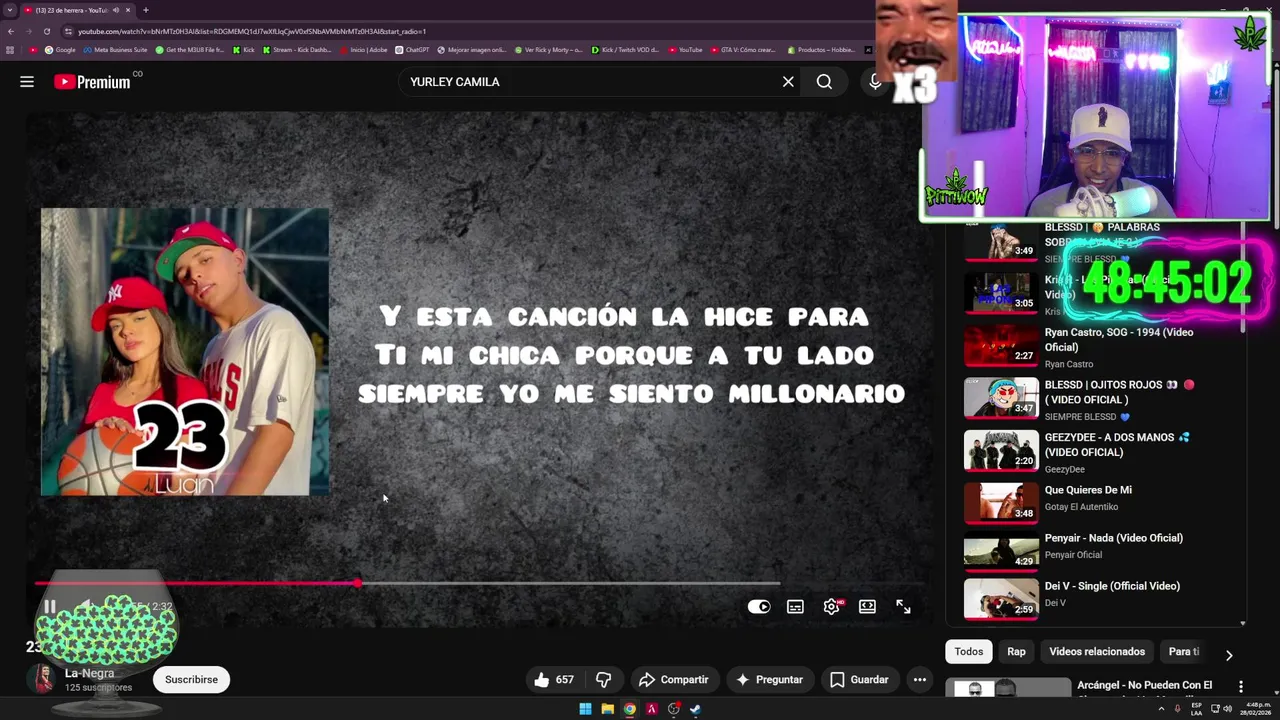1280x720 pixels.
Task: Open options for Arcángel video
Action: pyautogui.click(x=1241, y=687)
